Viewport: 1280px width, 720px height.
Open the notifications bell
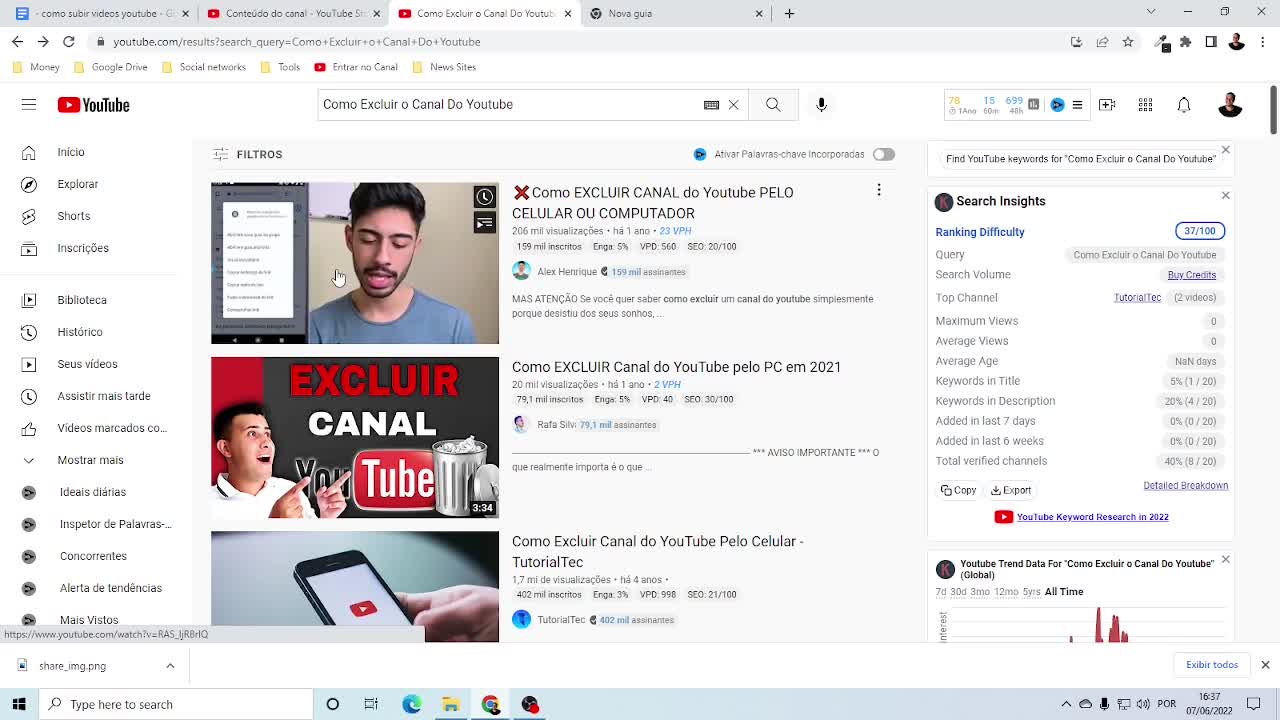[x=1184, y=104]
